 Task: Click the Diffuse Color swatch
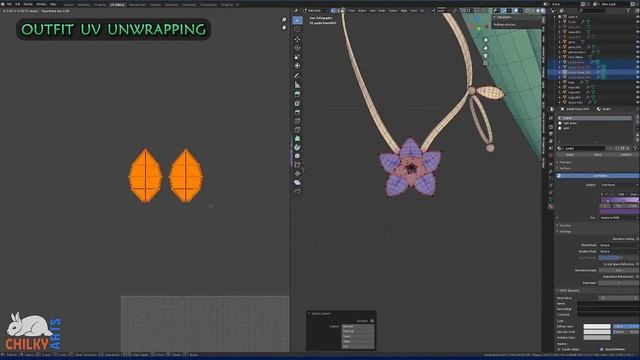[x=597, y=327]
